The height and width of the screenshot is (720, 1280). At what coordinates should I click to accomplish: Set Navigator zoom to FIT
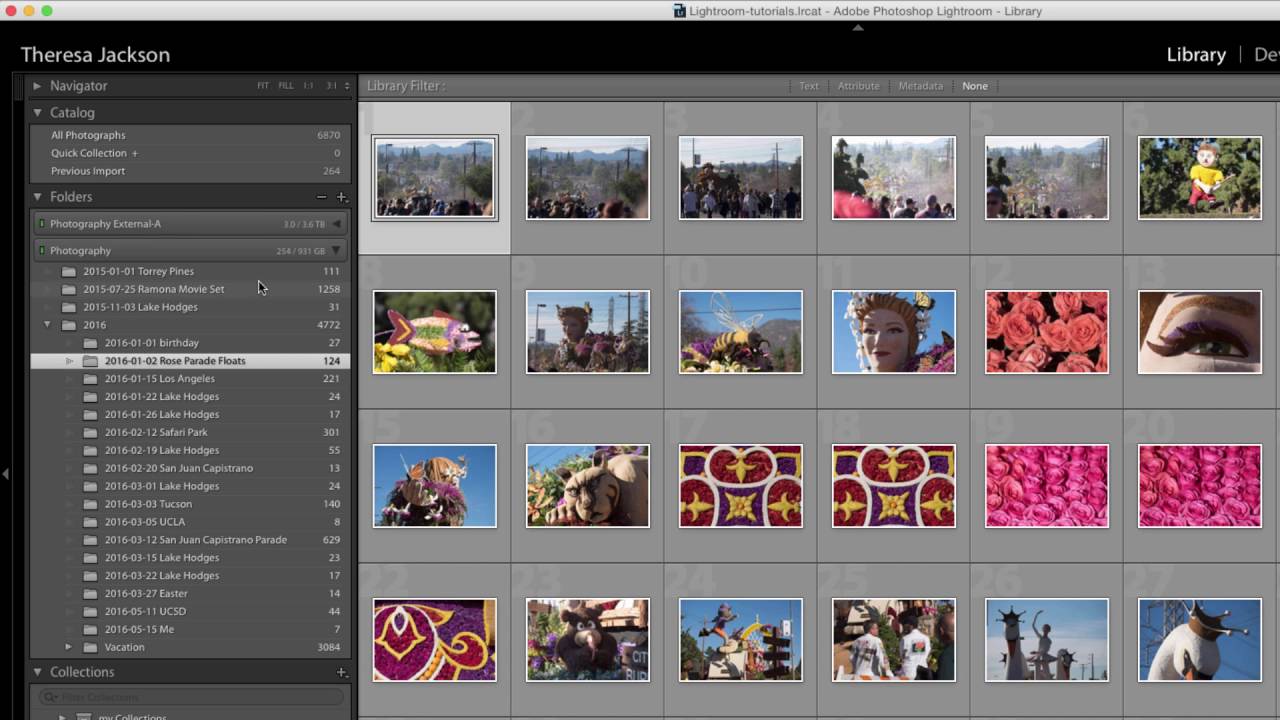263,86
